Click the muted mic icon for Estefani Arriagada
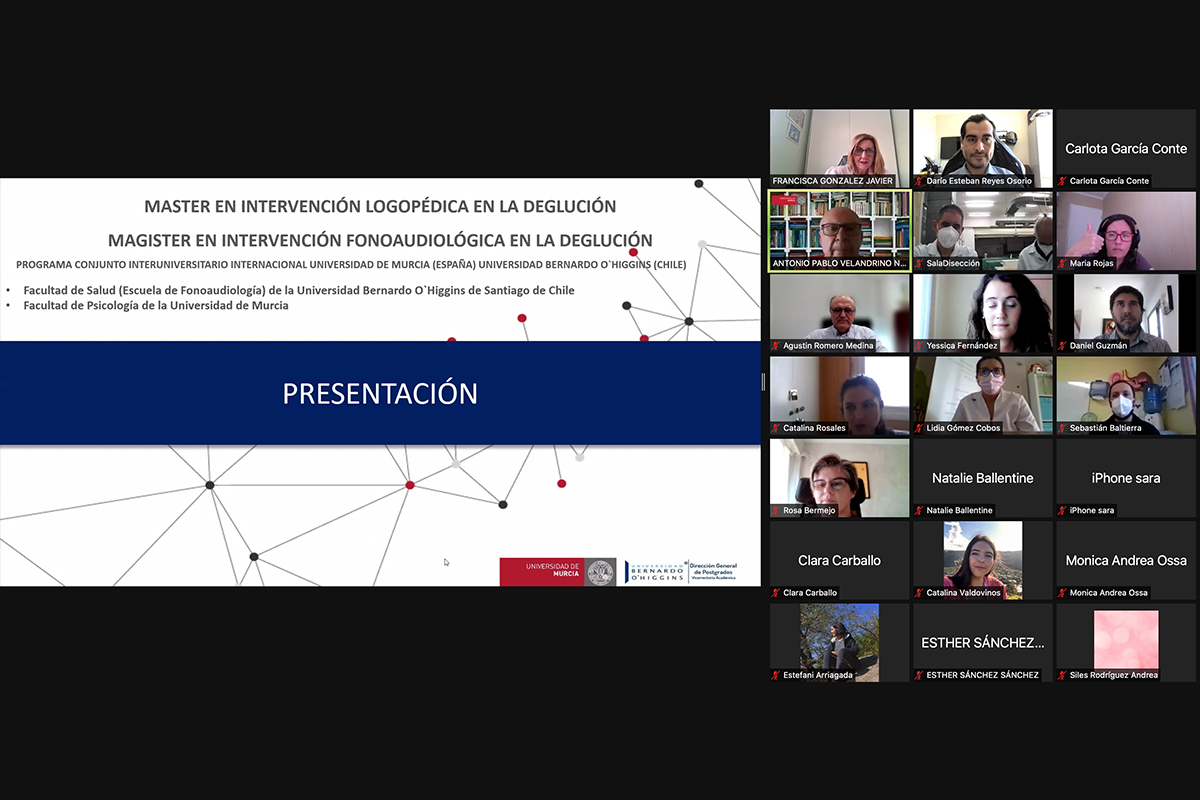Viewport: 1200px width, 800px height. coord(776,675)
